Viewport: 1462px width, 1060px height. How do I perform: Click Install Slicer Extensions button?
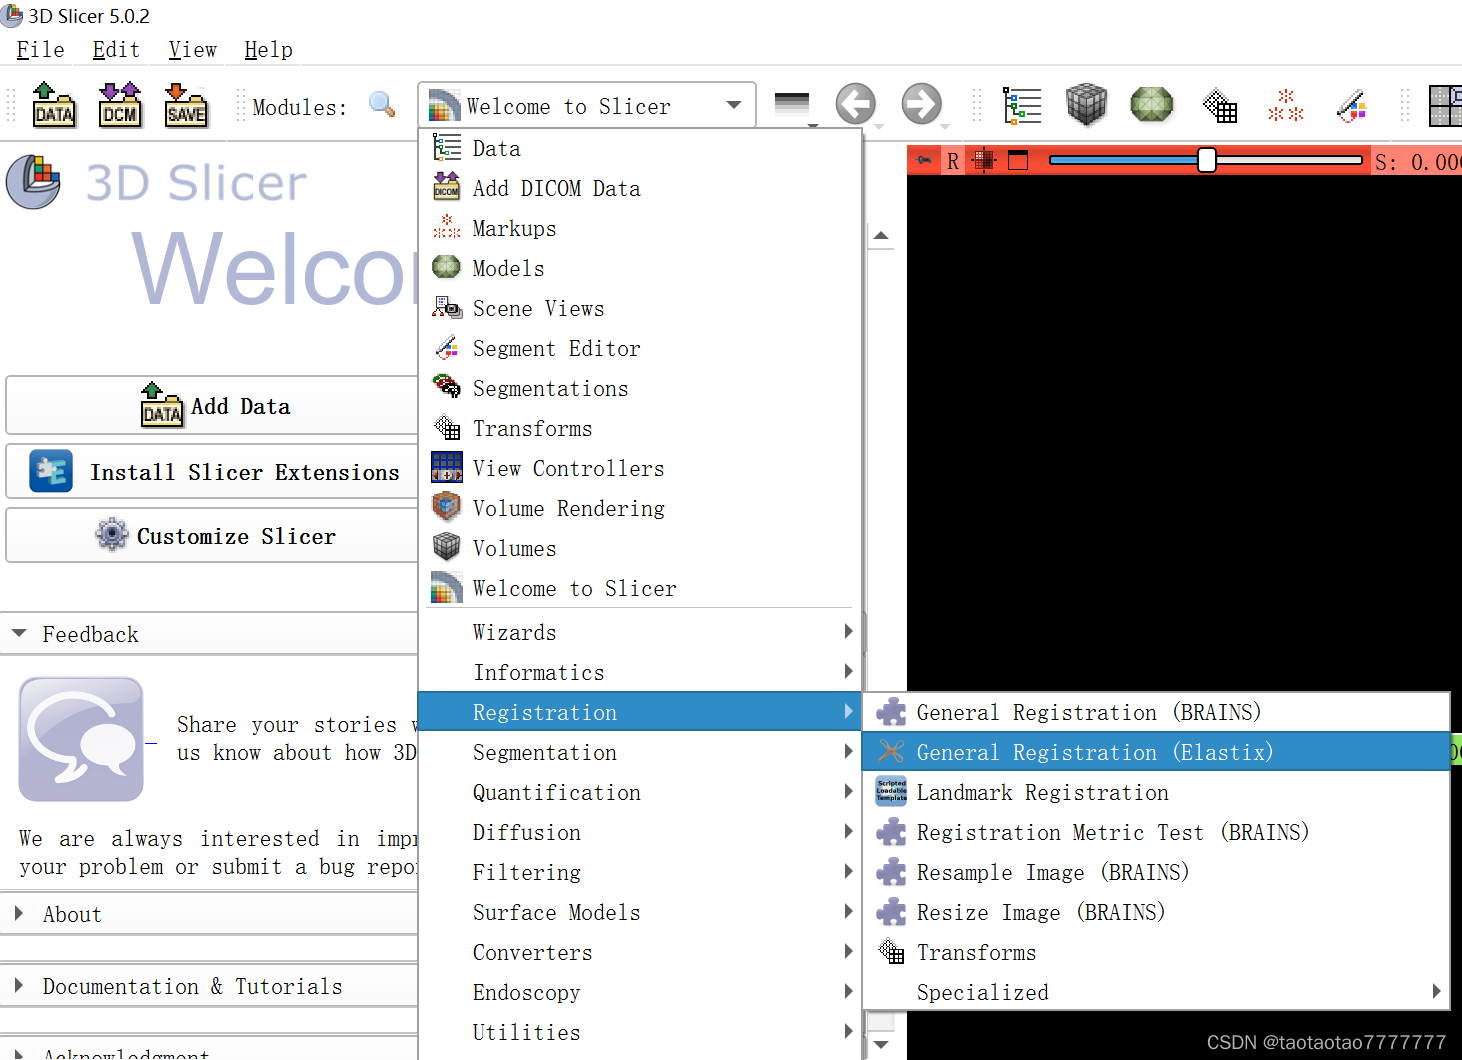(x=212, y=472)
